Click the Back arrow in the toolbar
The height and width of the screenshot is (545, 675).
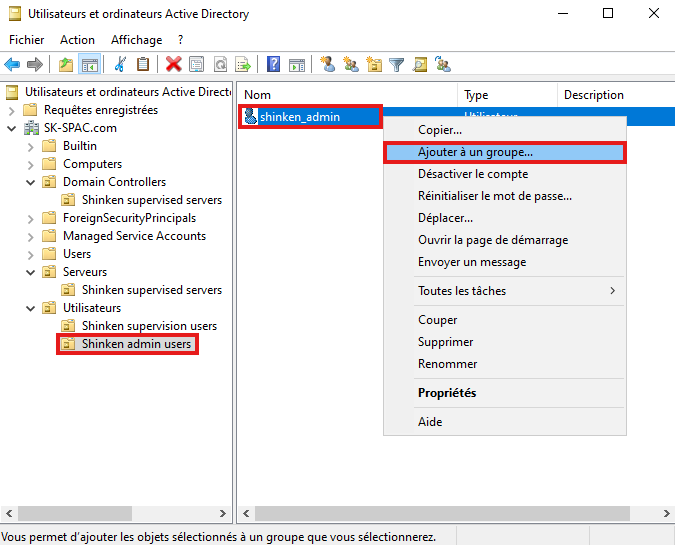(12, 65)
